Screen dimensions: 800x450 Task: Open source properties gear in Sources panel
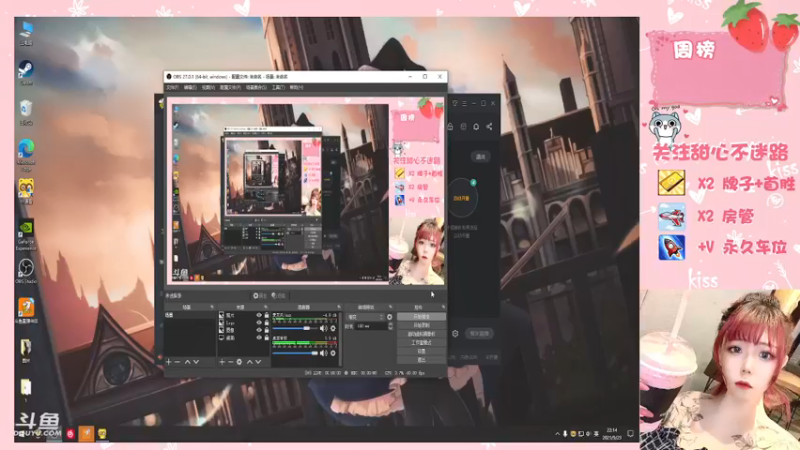point(239,362)
